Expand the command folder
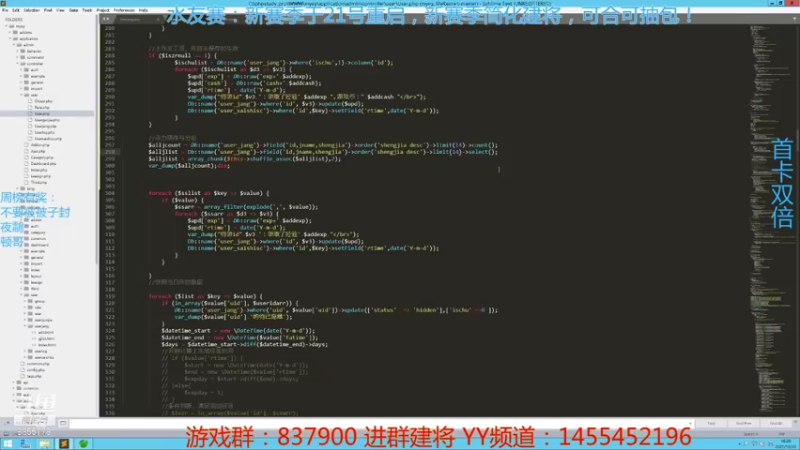Screen dimensions: 800x450 [x=18, y=58]
